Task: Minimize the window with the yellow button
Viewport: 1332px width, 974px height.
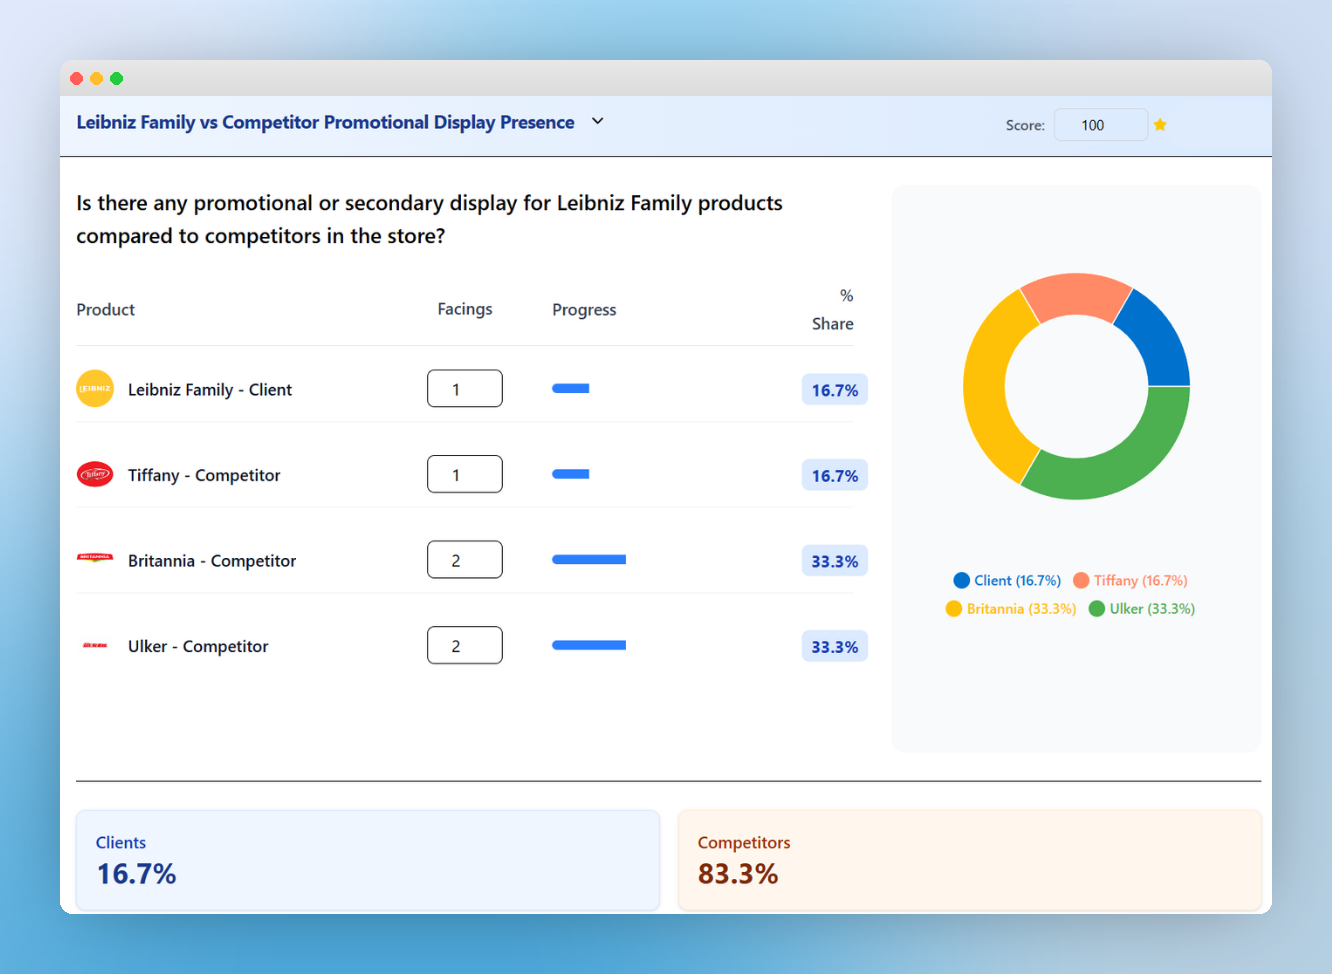Action: tap(96, 78)
